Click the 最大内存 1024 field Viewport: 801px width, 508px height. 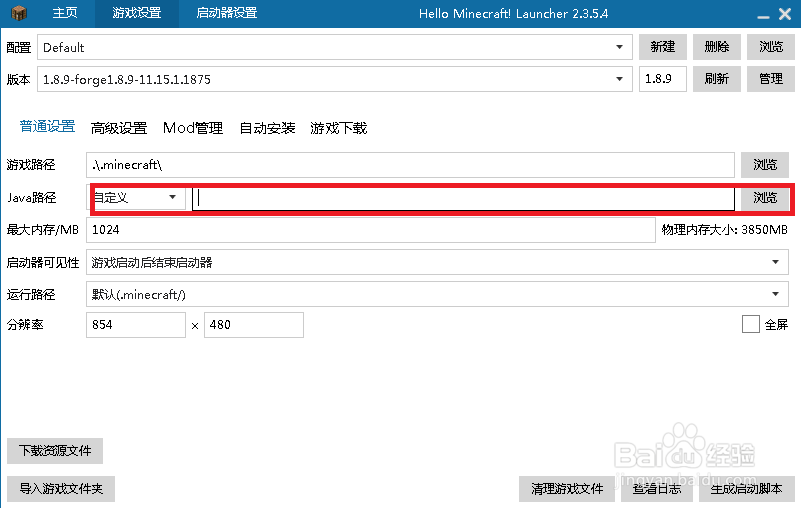[x=371, y=230]
